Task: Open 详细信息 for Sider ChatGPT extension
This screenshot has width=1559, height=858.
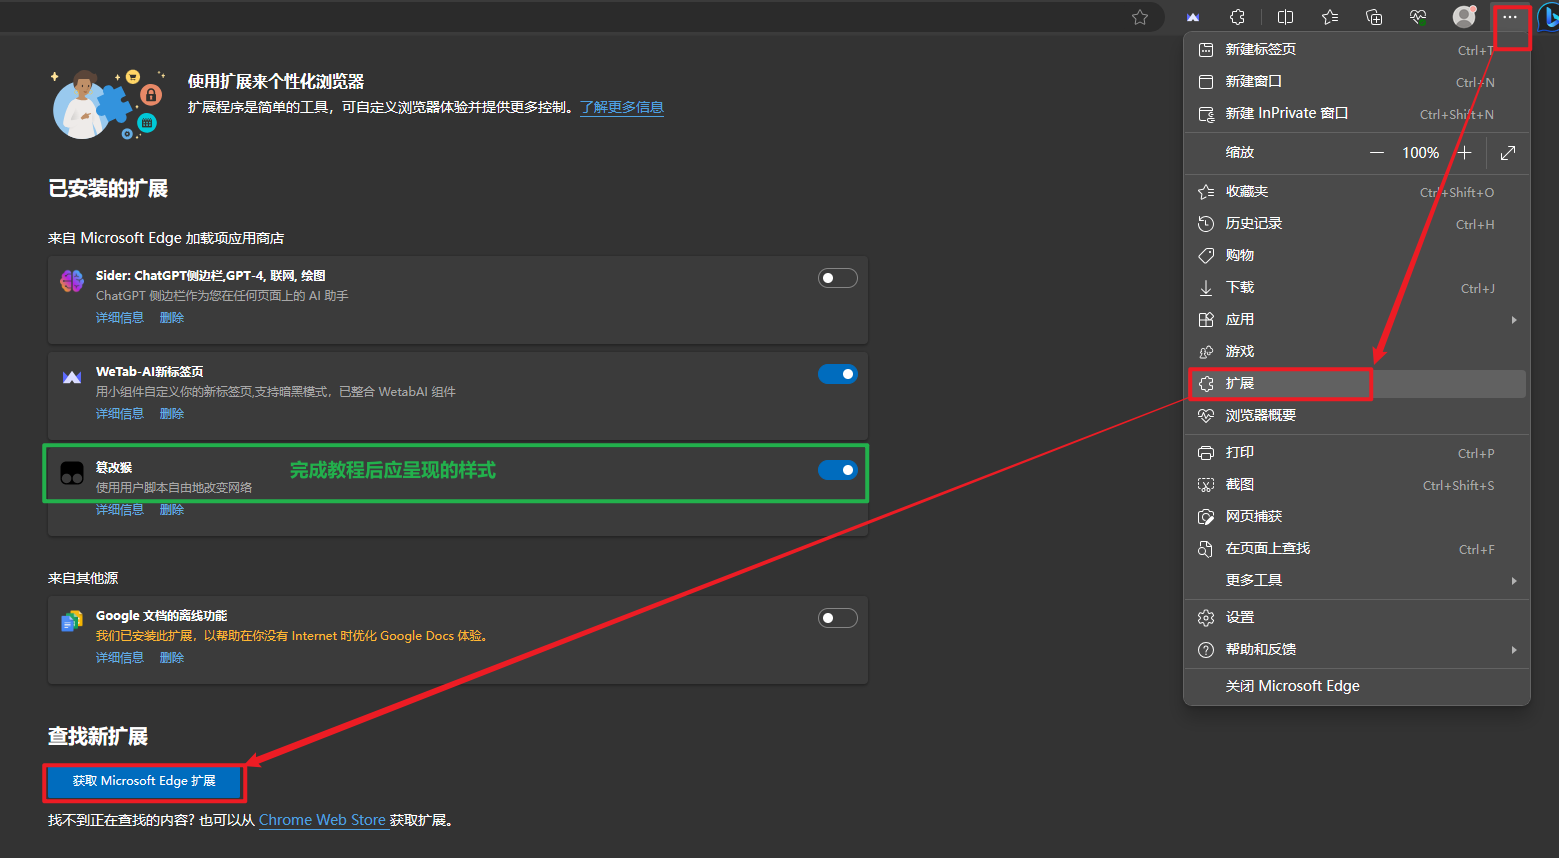Action: (x=120, y=318)
